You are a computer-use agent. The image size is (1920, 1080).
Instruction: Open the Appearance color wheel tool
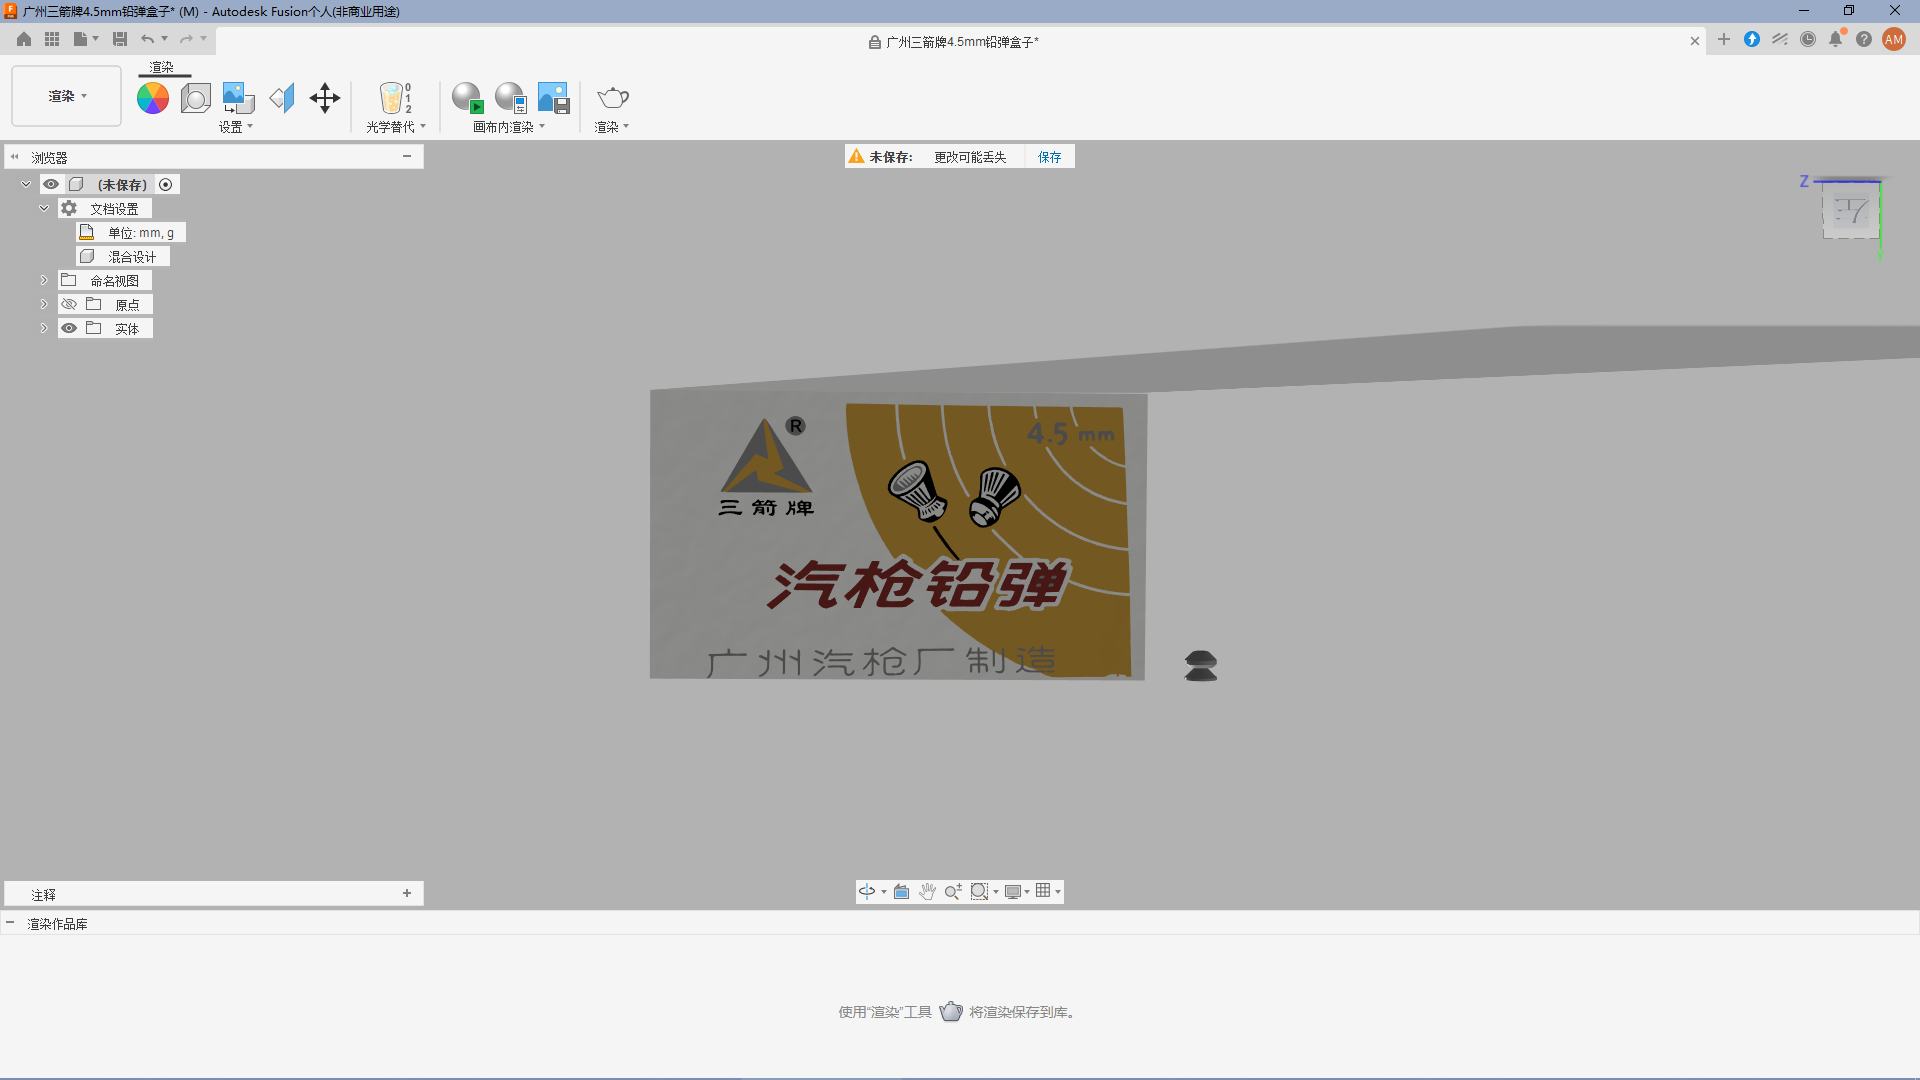coord(153,98)
